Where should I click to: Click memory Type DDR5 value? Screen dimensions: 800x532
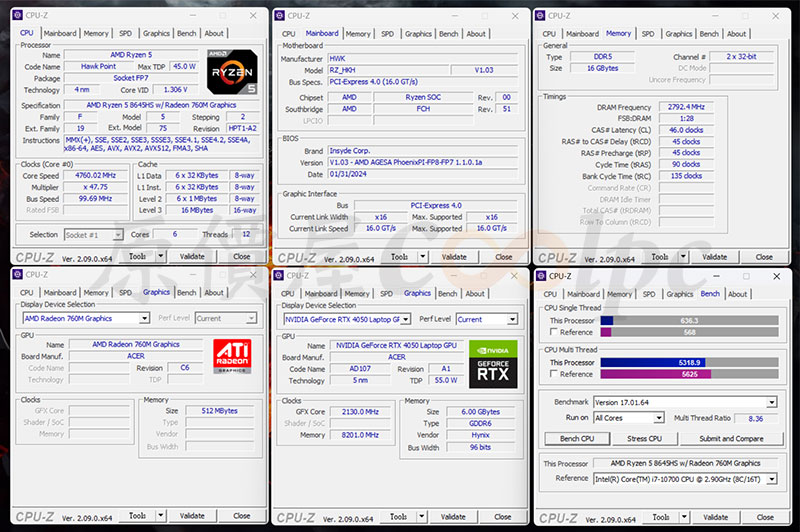[603, 57]
